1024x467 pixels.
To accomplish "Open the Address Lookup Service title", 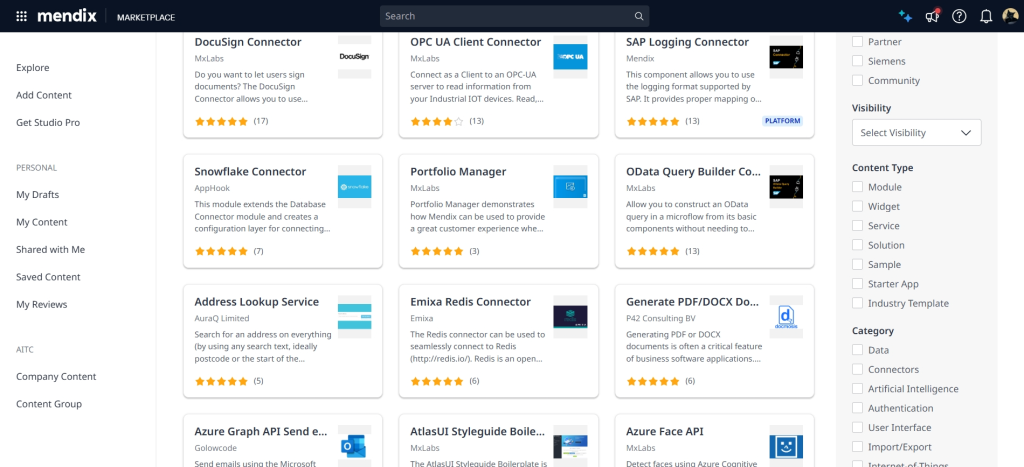I will pos(257,302).
